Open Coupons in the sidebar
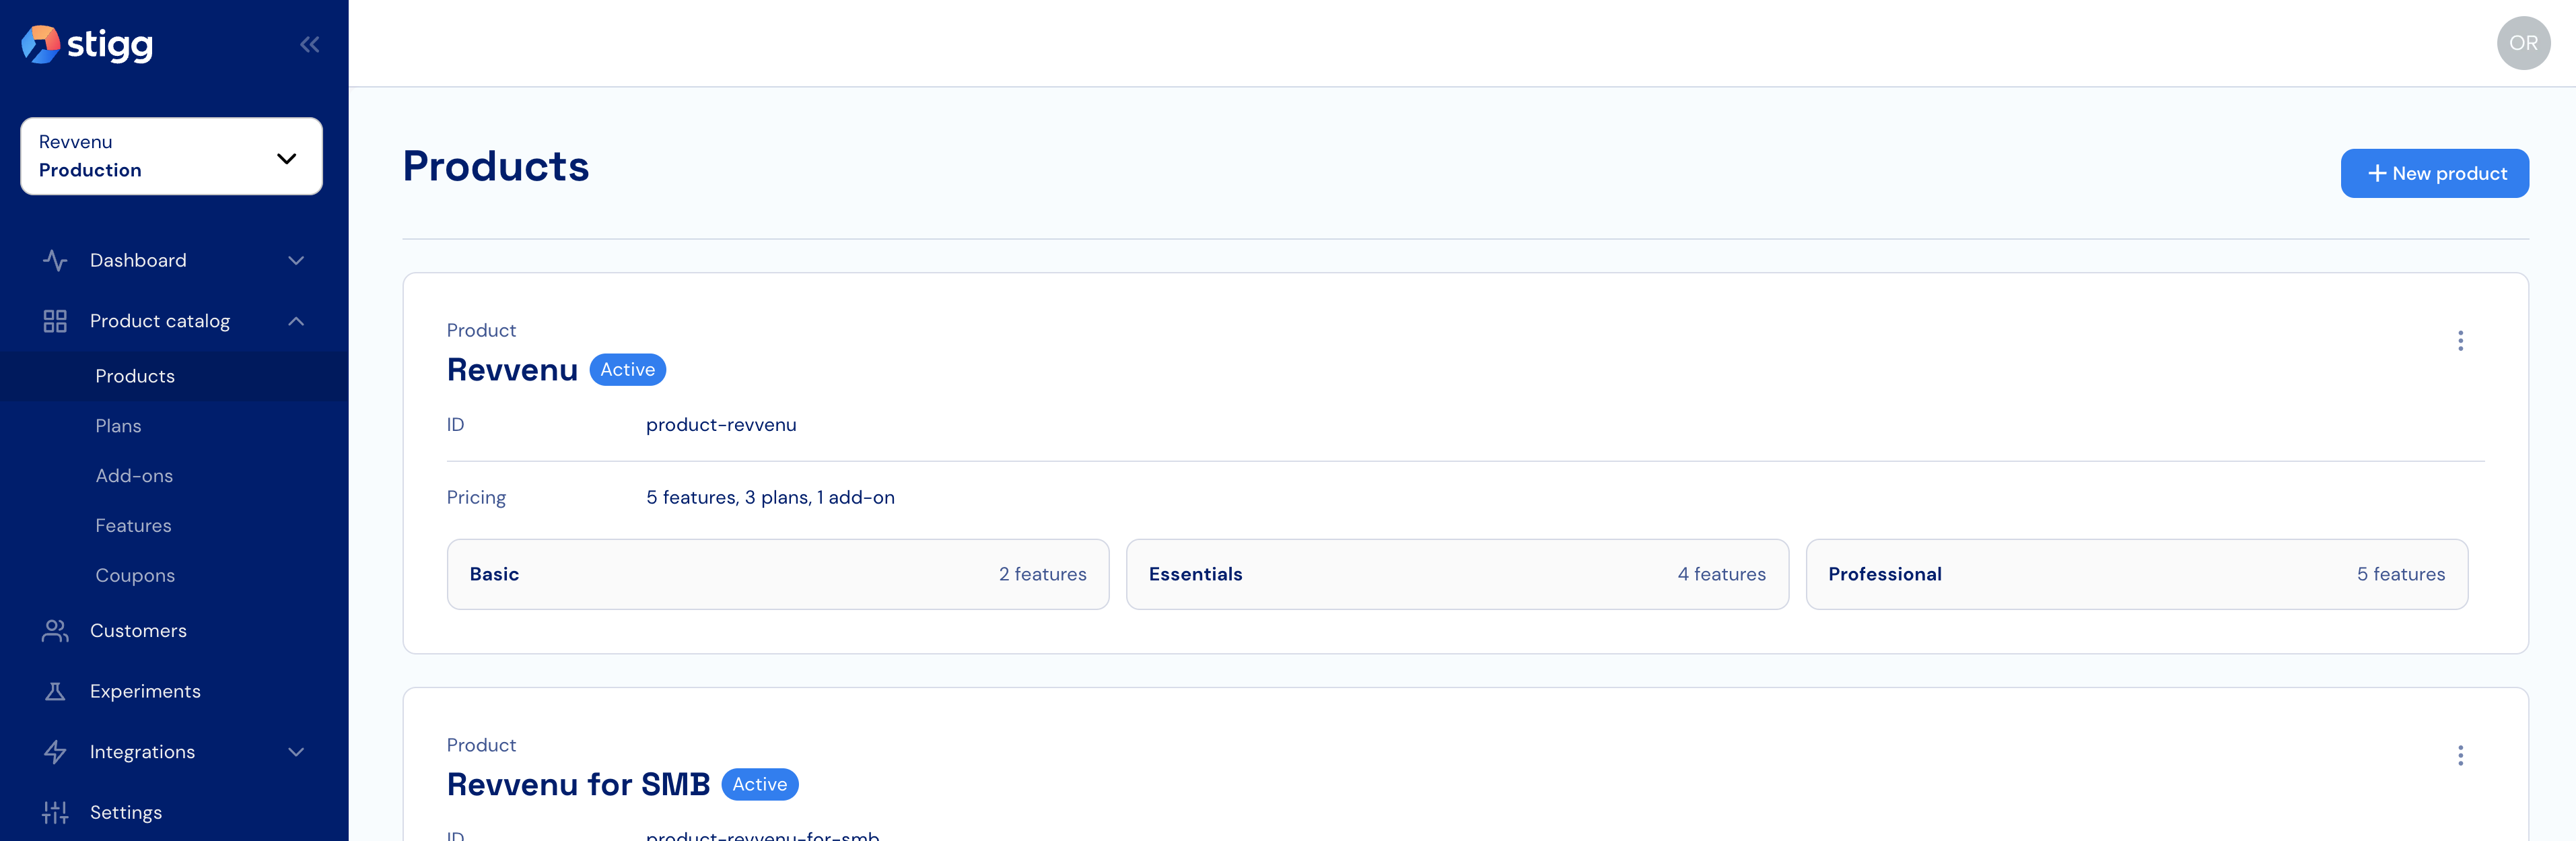Screen dimensions: 2576x841 (x=174, y=576)
